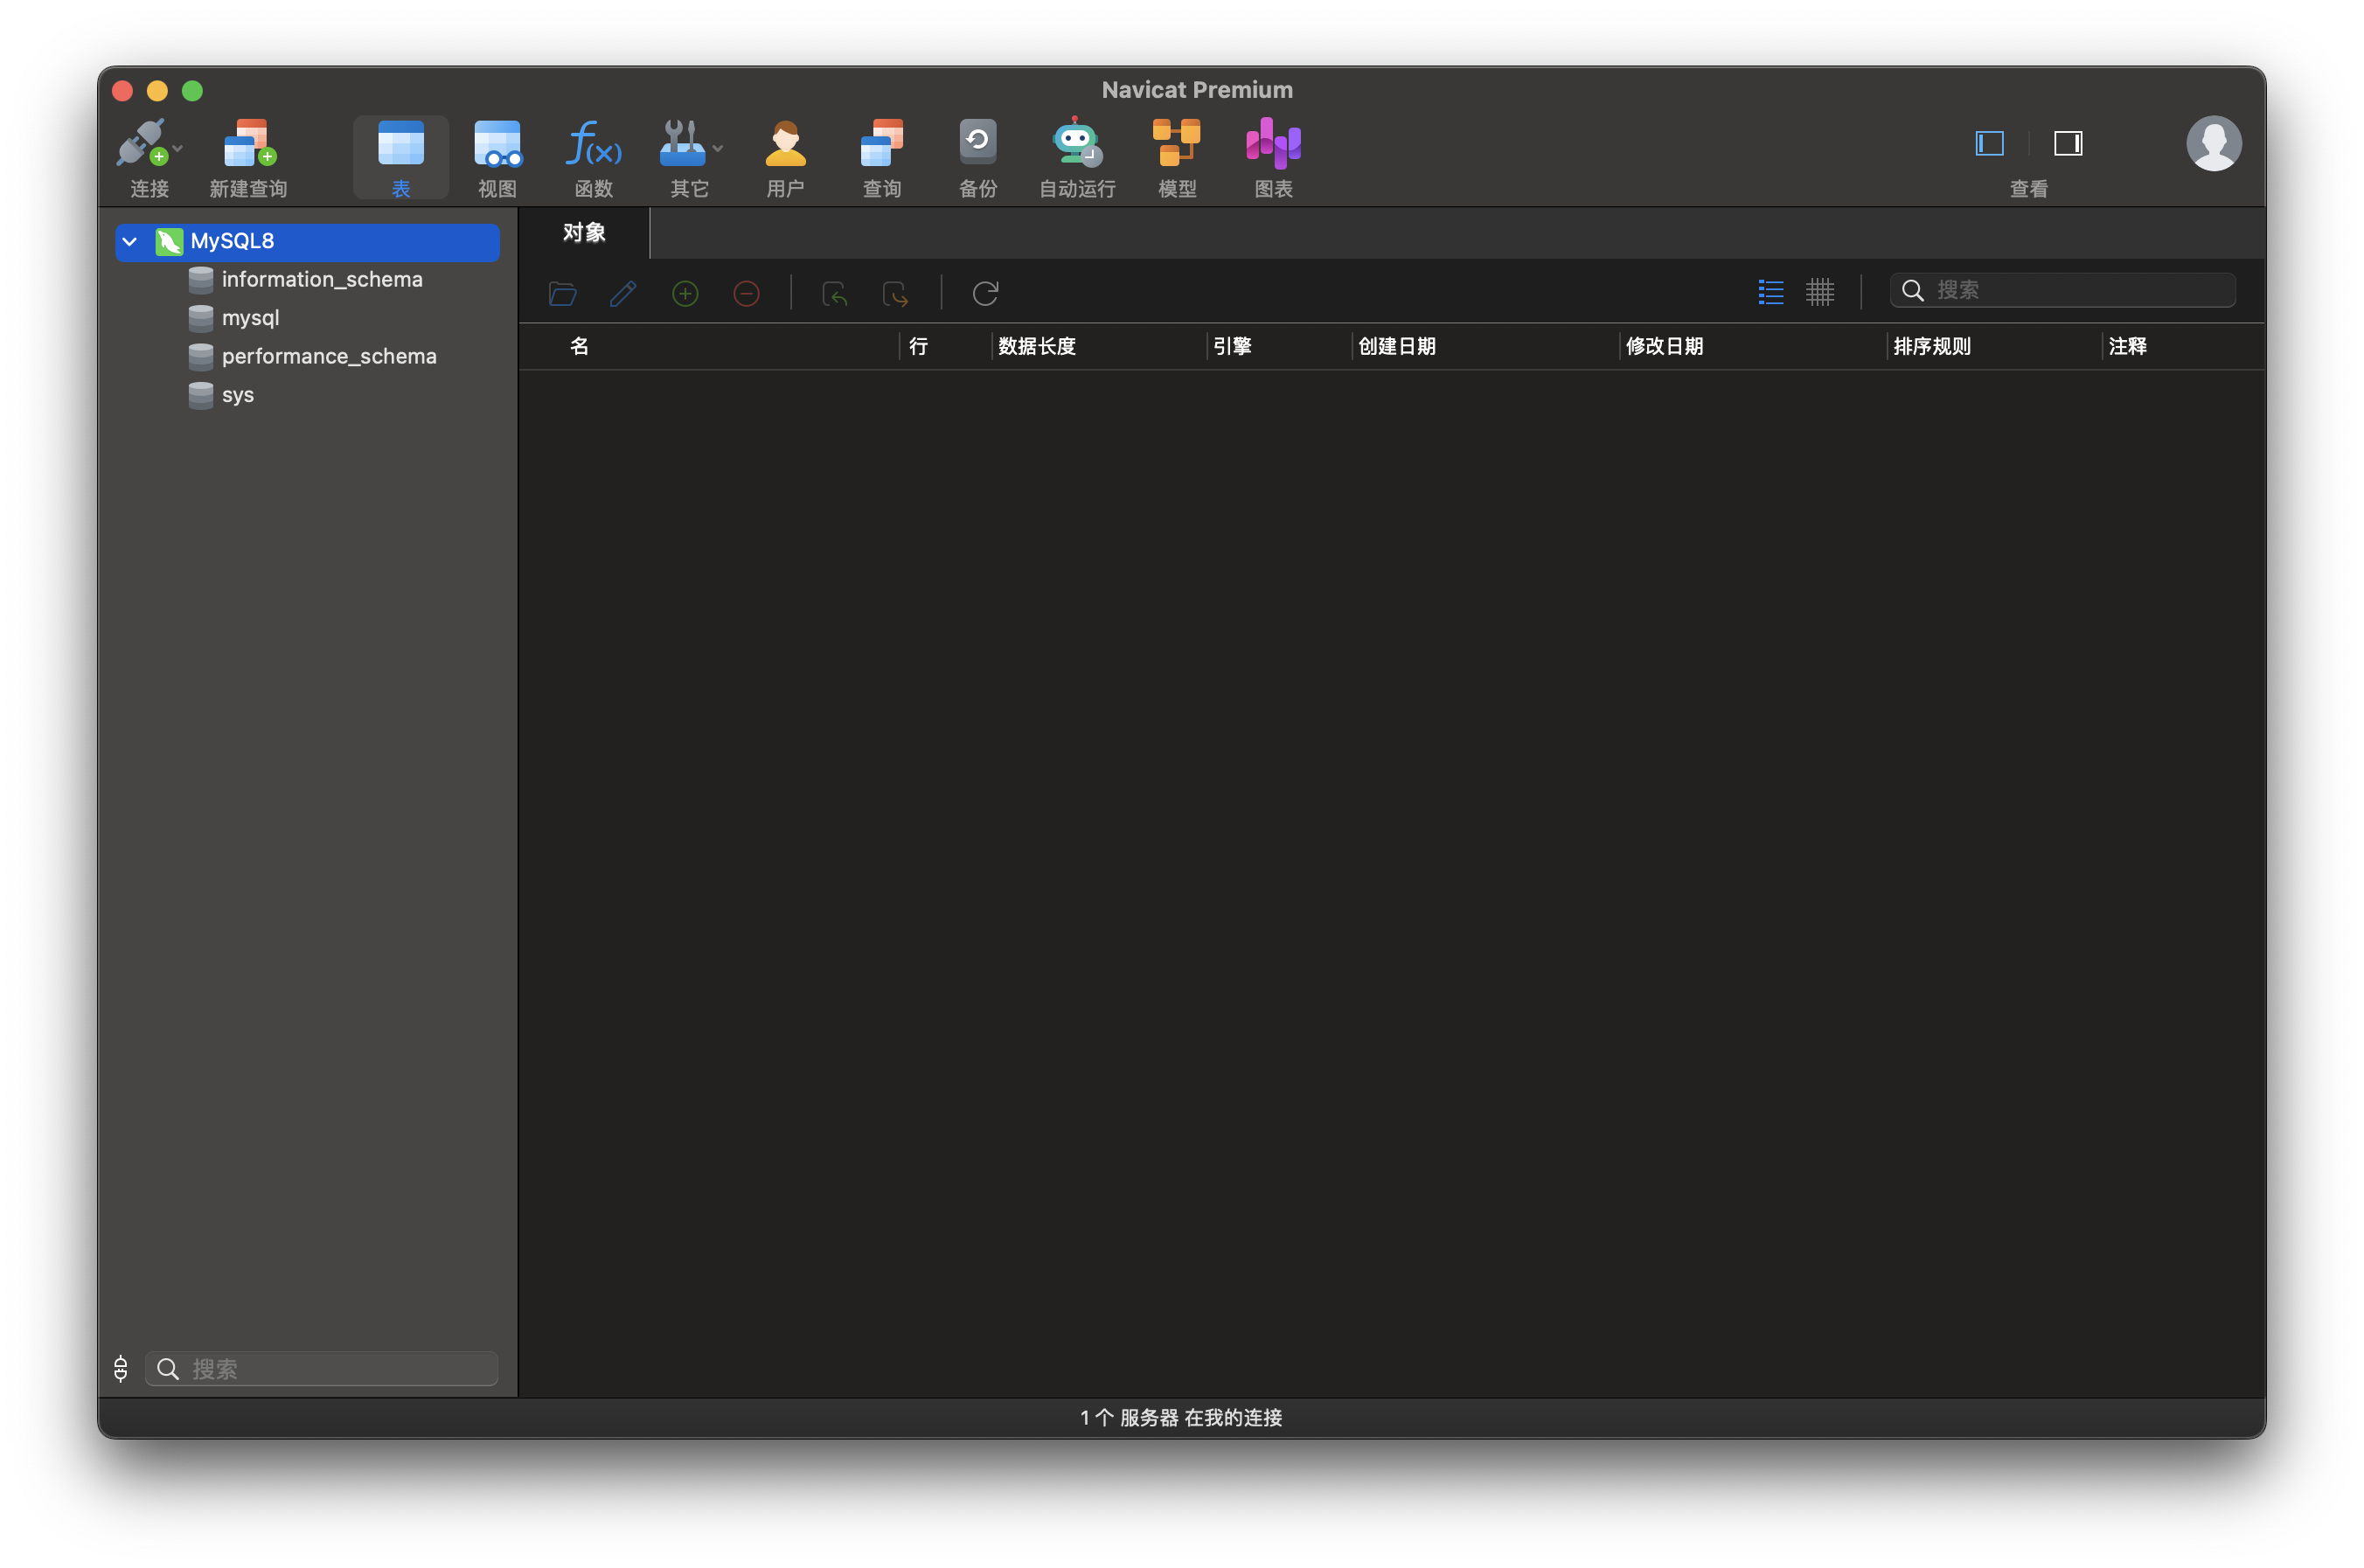Click the refresh icon in objects toolbar
Image resolution: width=2364 pixels, height=1568 pixels.
(985, 293)
